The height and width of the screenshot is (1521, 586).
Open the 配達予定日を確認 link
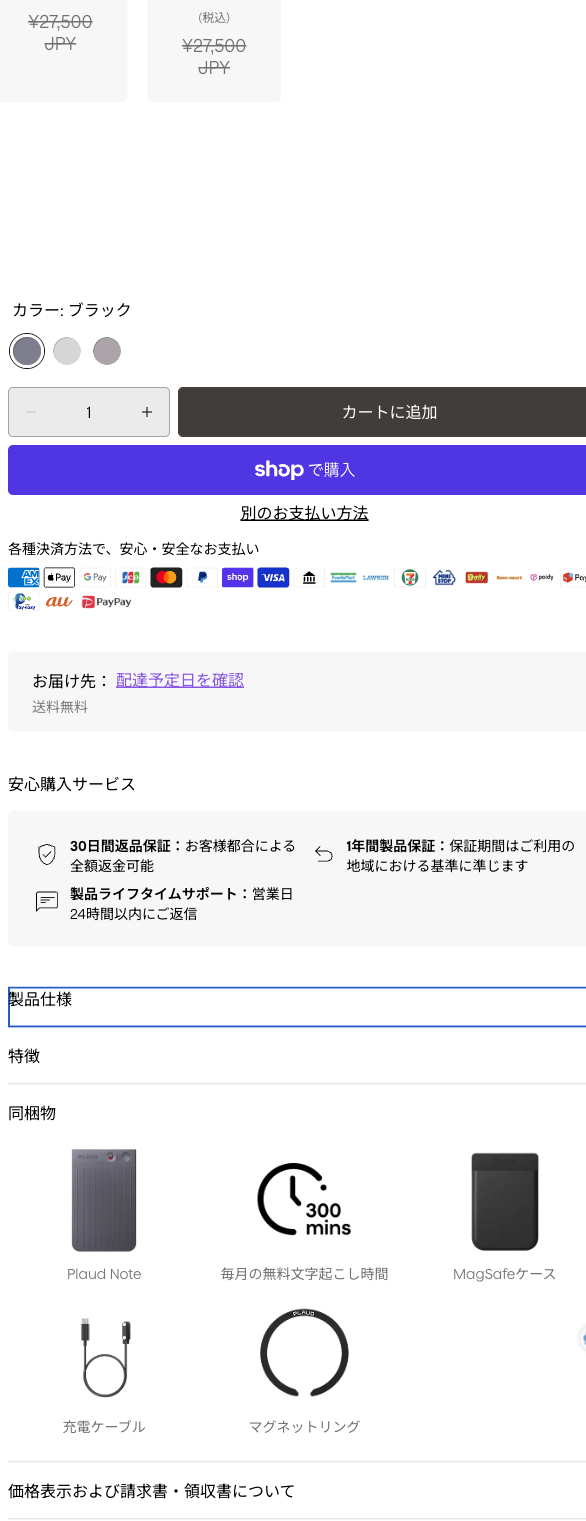point(180,680)
